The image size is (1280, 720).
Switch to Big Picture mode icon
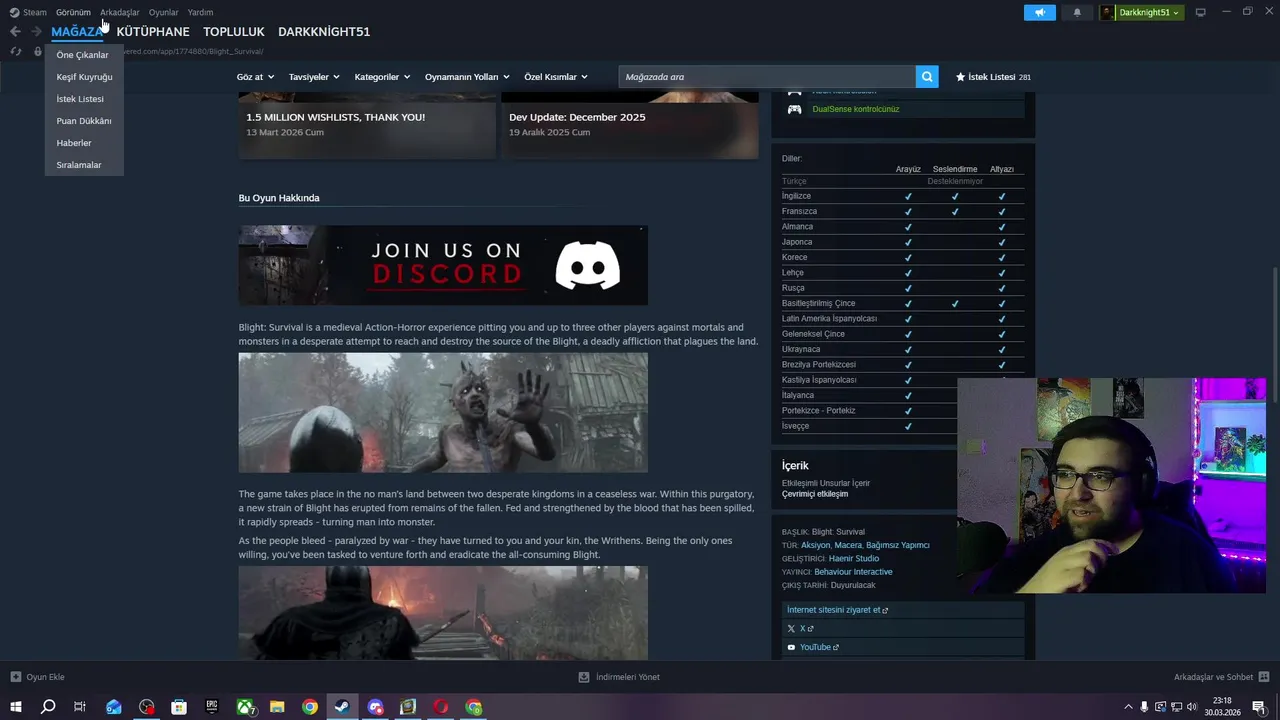(x=1201, y=12)
